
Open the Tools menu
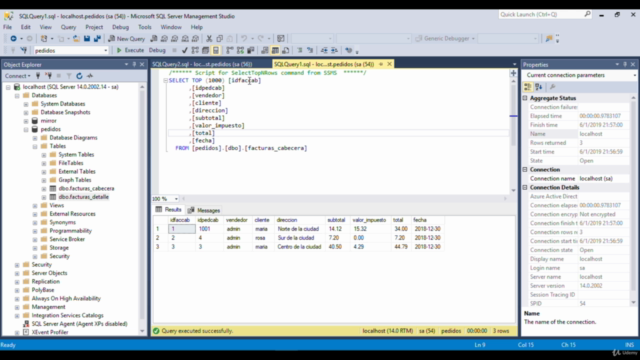(144, 27)
